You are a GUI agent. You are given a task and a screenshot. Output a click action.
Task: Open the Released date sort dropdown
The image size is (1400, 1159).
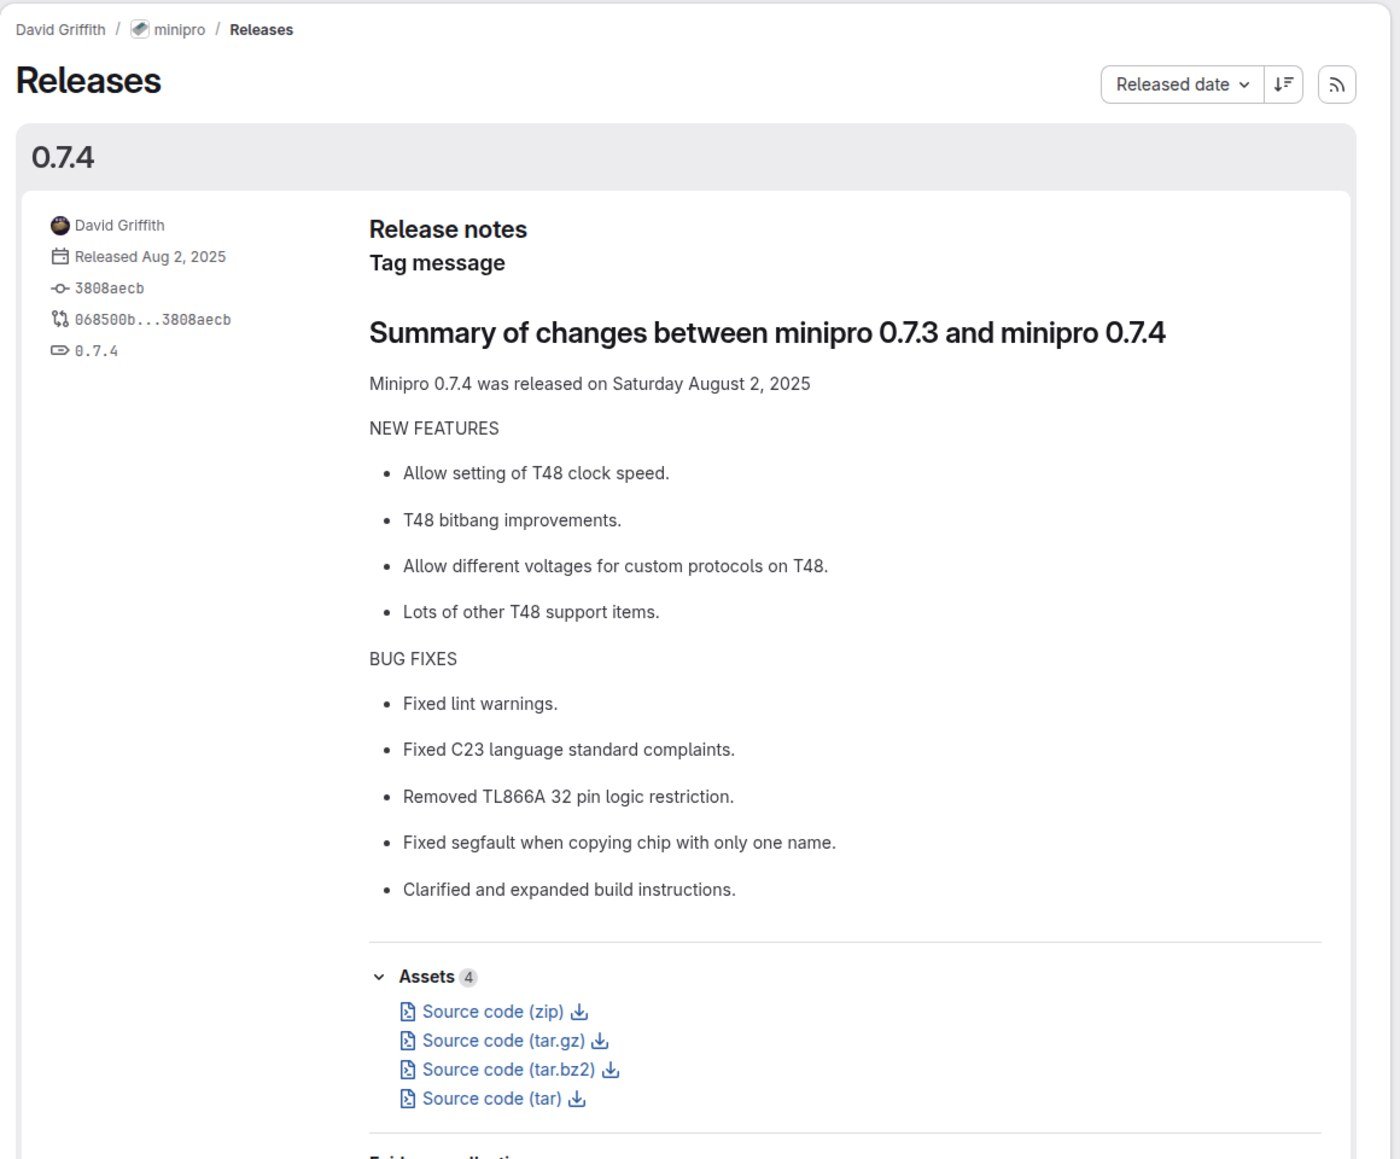[1183, 85]
